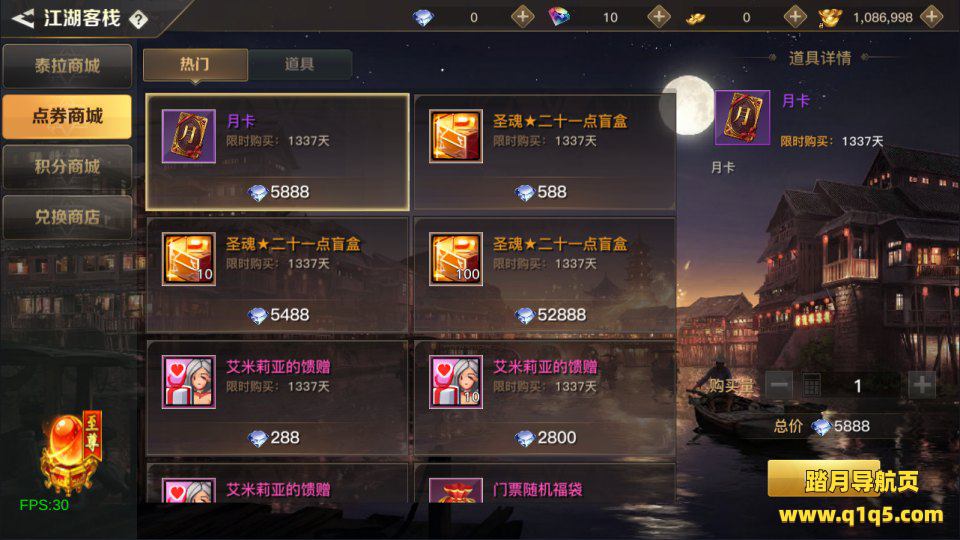960x540 pixels.
Task: Select the 热门 tab
Action: [195, 64]
